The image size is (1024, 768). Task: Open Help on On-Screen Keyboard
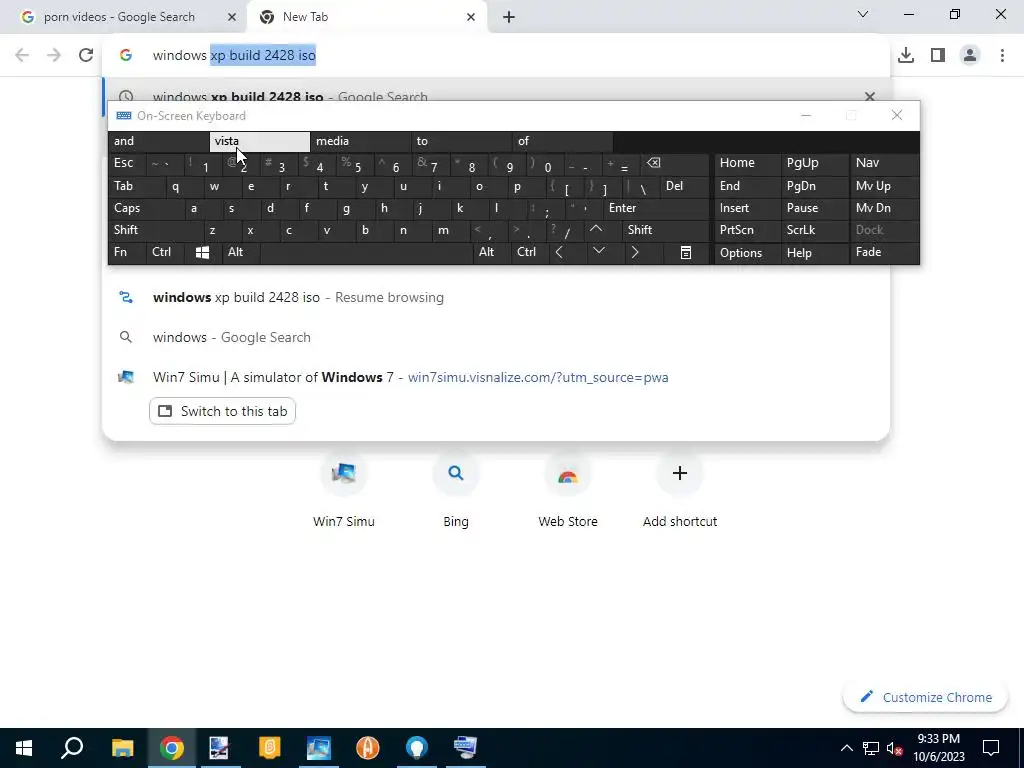[x=815, y=253]
